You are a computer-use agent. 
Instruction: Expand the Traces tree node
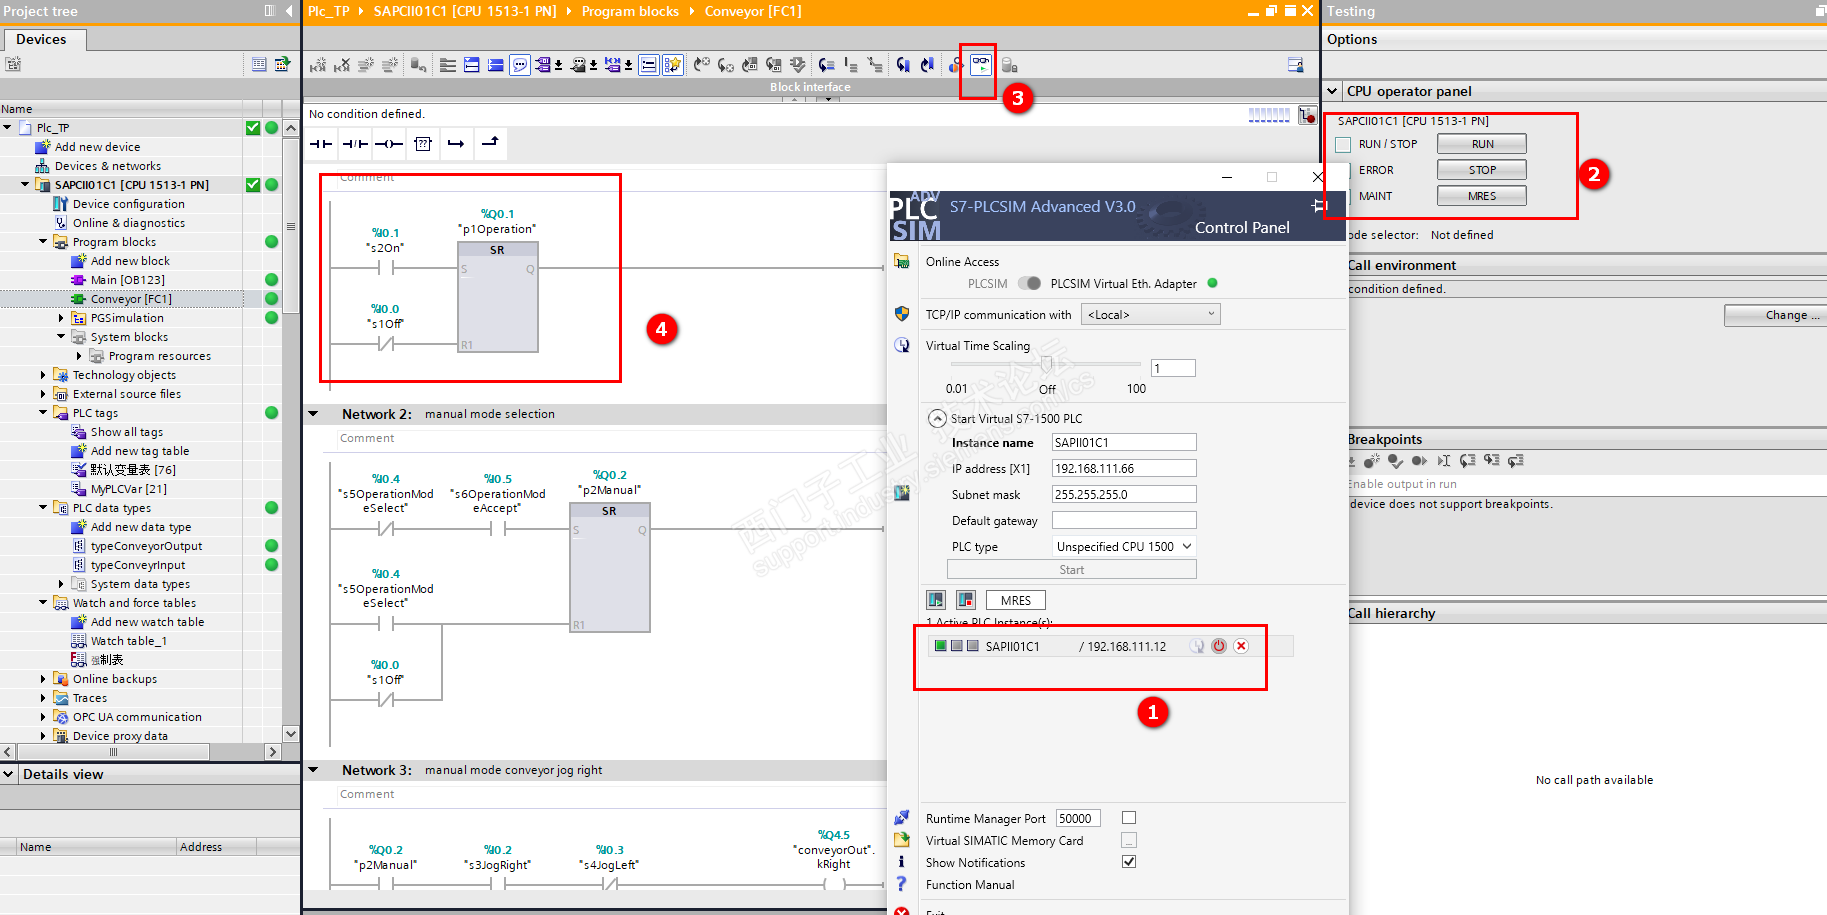click(x=43, y=698)
